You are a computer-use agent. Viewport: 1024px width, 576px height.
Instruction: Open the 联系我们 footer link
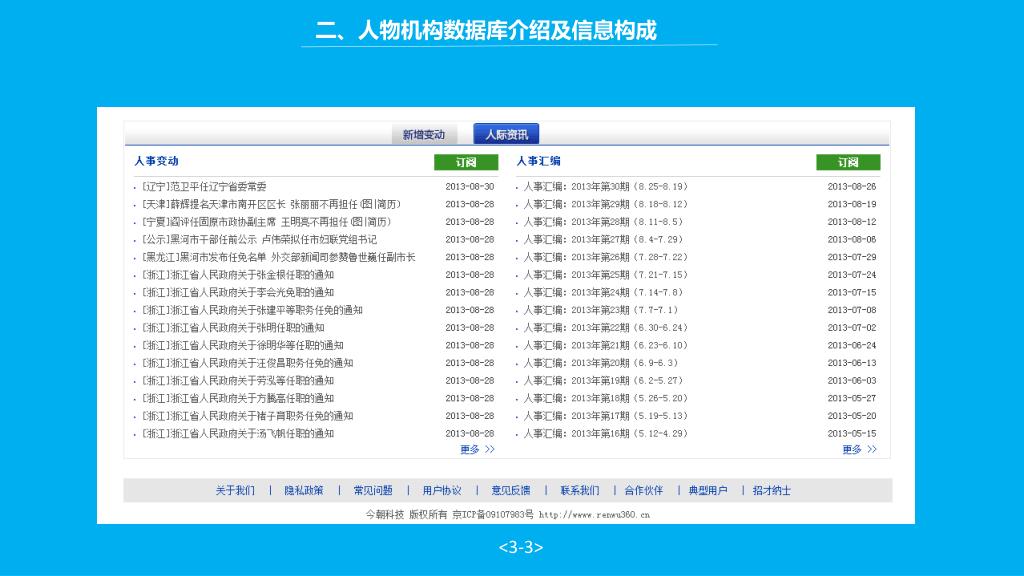[x=579, y=491]
